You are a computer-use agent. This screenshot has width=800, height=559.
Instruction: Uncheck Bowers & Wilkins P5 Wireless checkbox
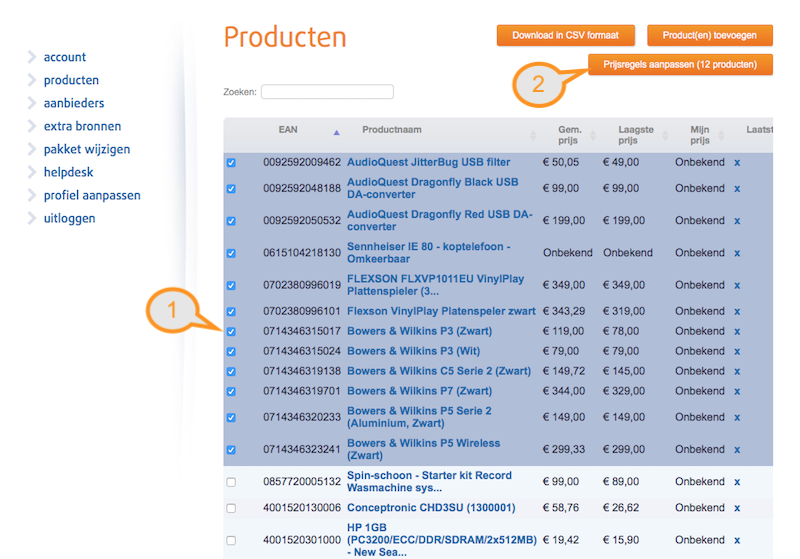click(x=231, y=450)
